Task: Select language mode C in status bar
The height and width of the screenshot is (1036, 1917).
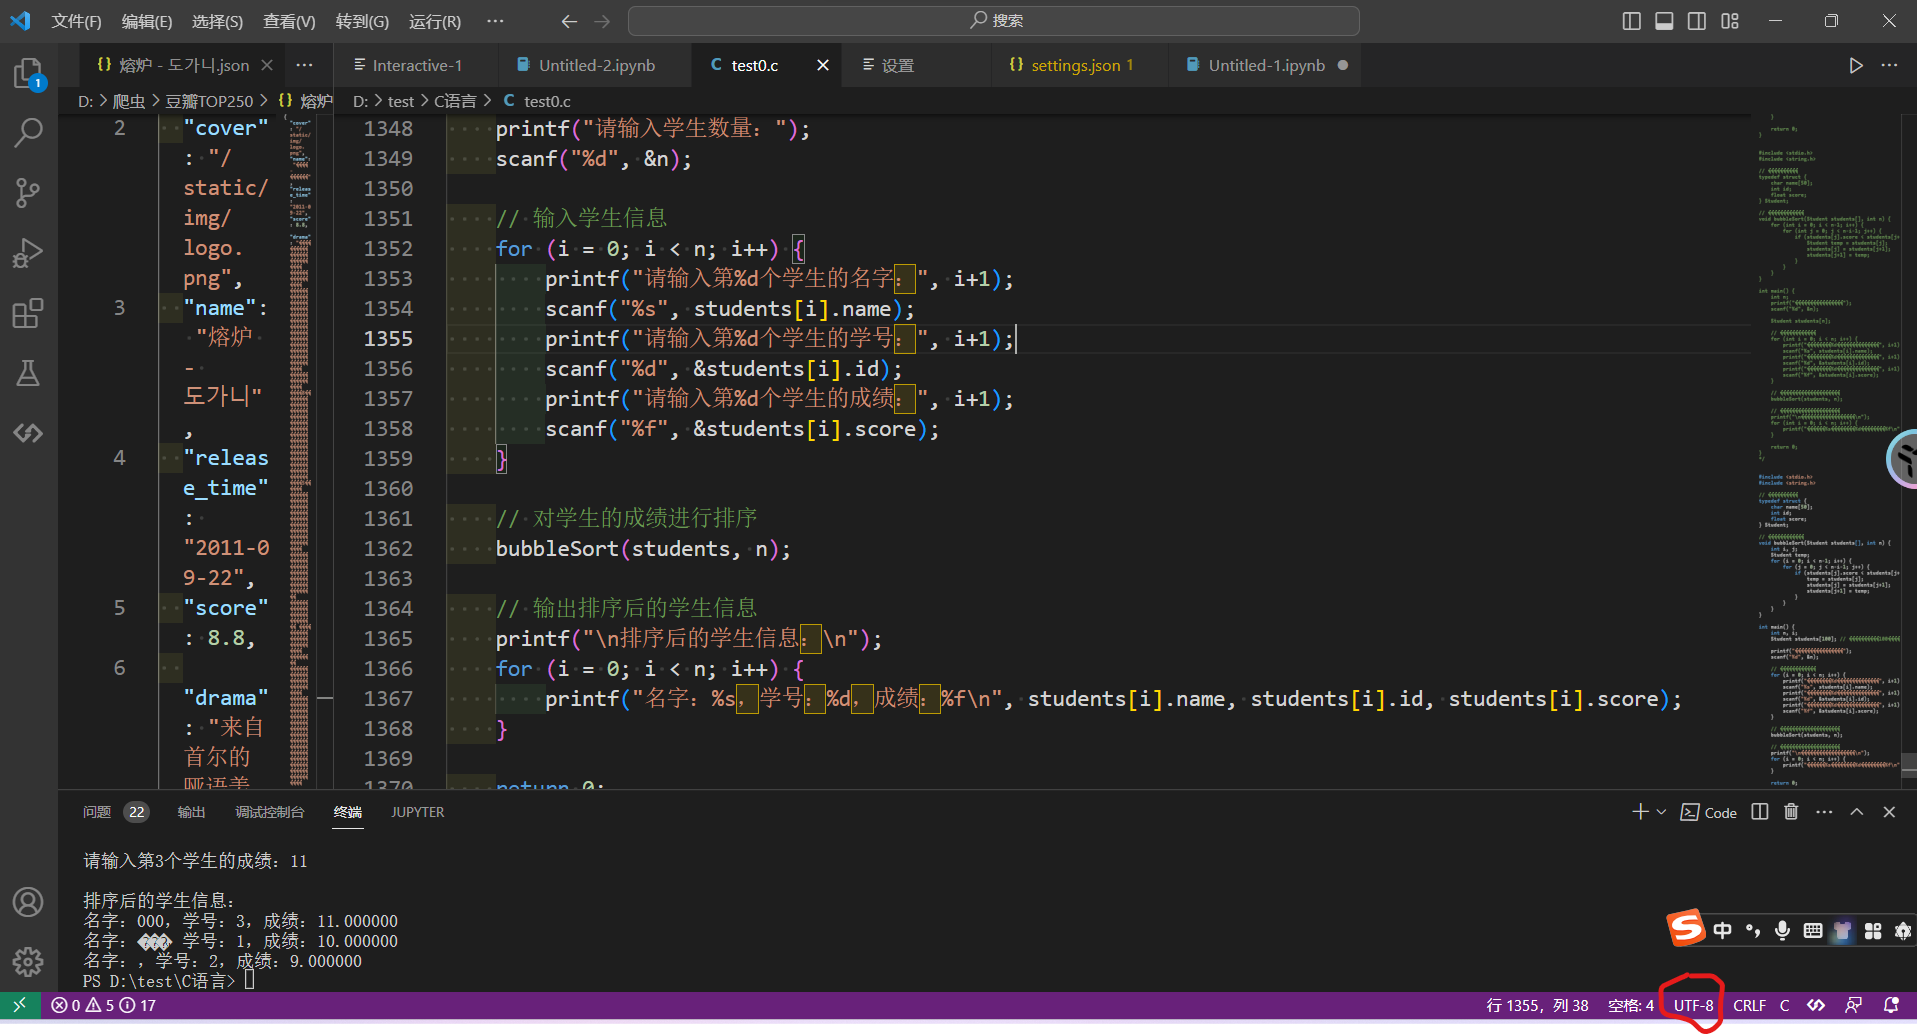Action: (1785, 1005)
